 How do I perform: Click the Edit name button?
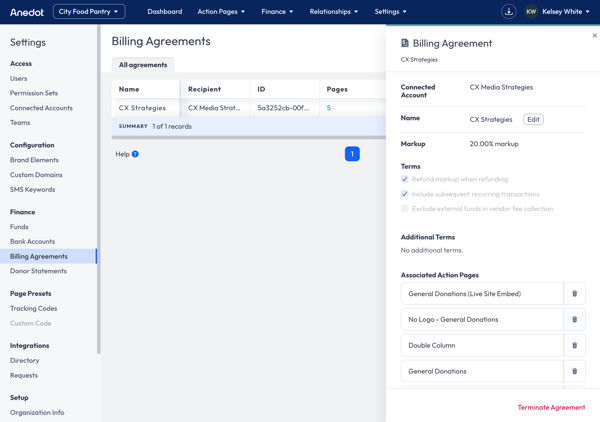pyautogui.click(x=533, y=119)
